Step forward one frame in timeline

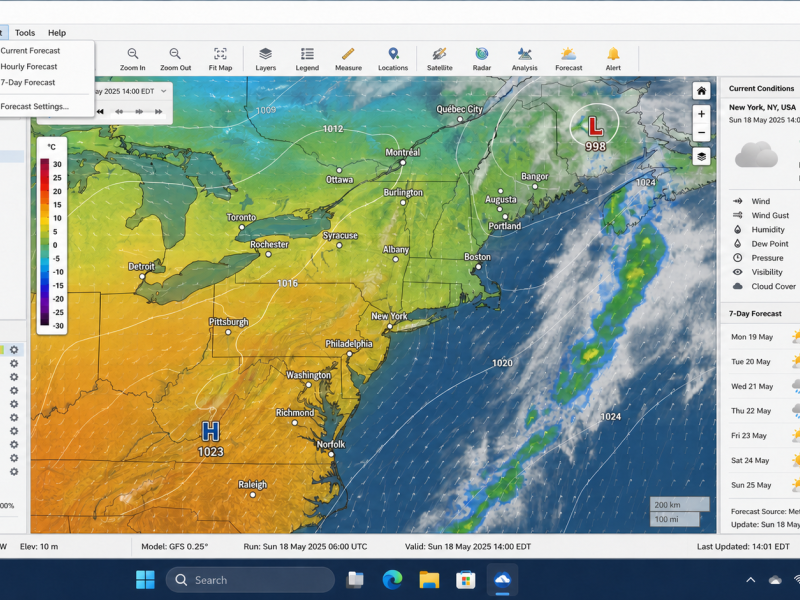[x=139, y=111]
